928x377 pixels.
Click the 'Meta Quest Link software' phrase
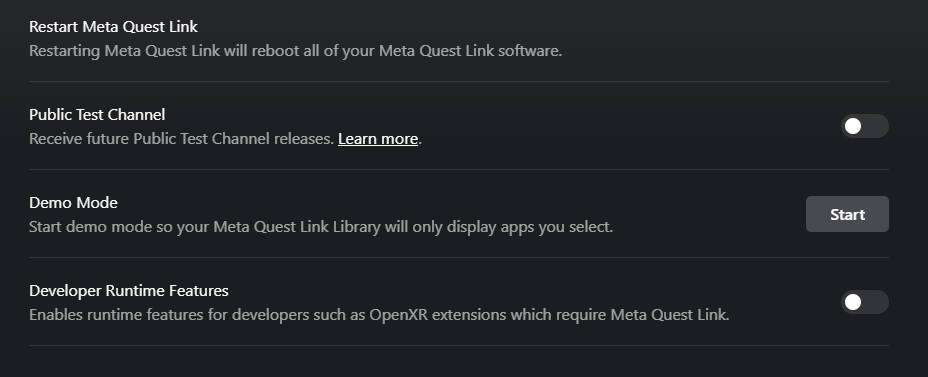(470, 51)
